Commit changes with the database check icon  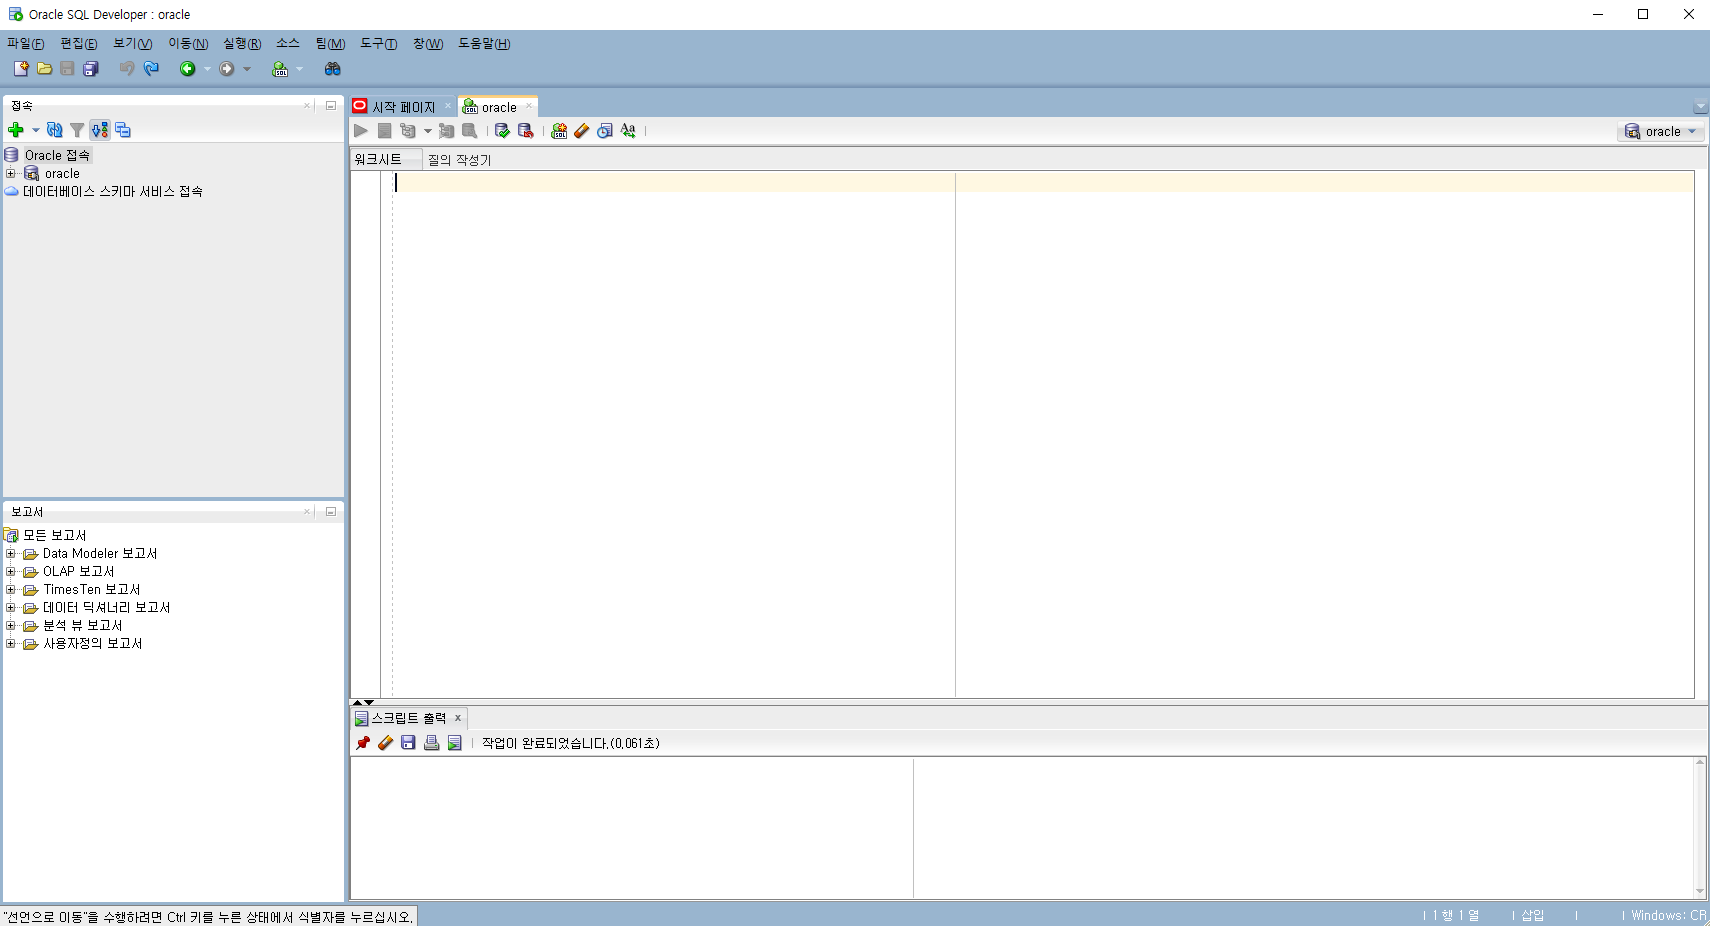(x=502, y=131)
